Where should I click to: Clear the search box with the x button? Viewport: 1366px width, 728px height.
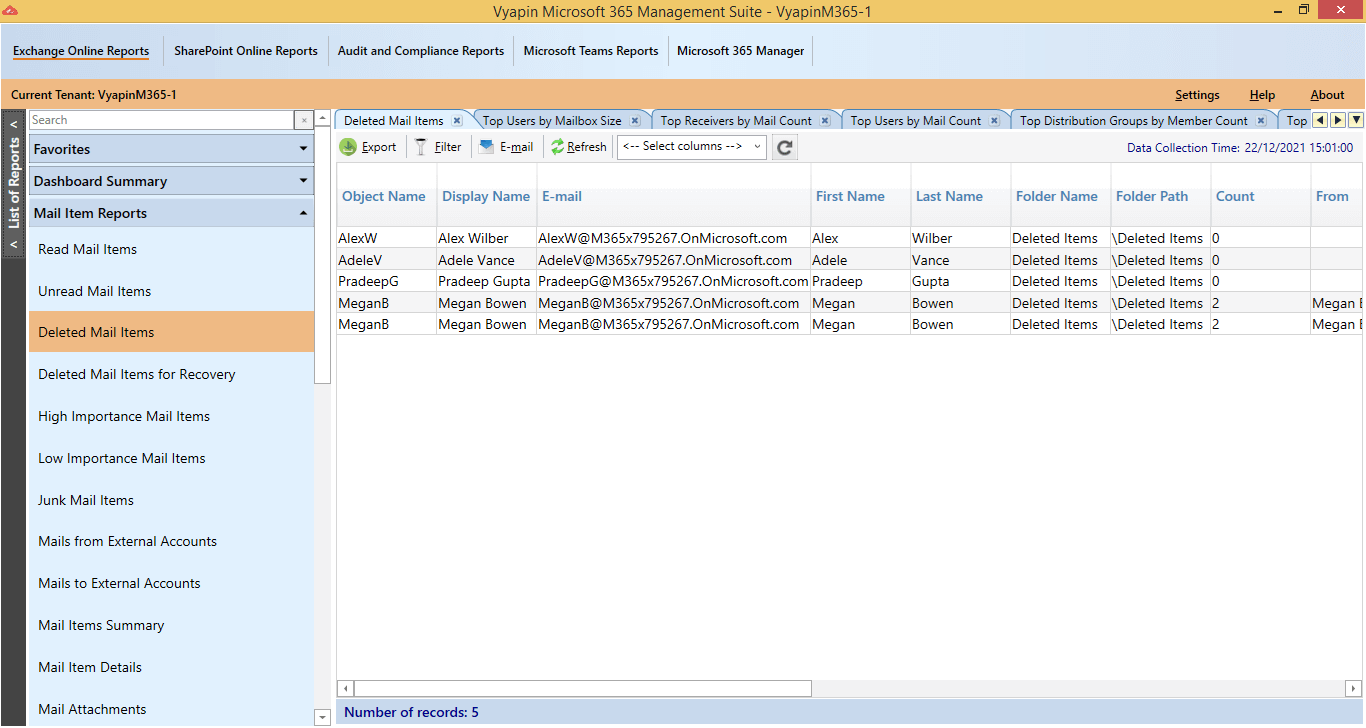(x=304, y=120)
